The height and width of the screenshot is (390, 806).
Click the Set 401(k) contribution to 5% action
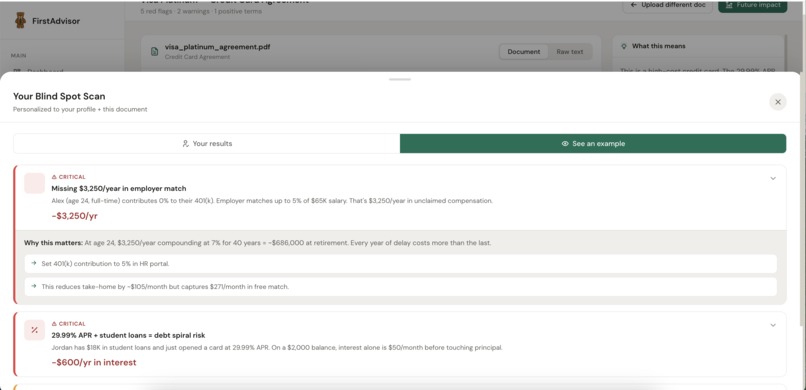coord(400,264)
